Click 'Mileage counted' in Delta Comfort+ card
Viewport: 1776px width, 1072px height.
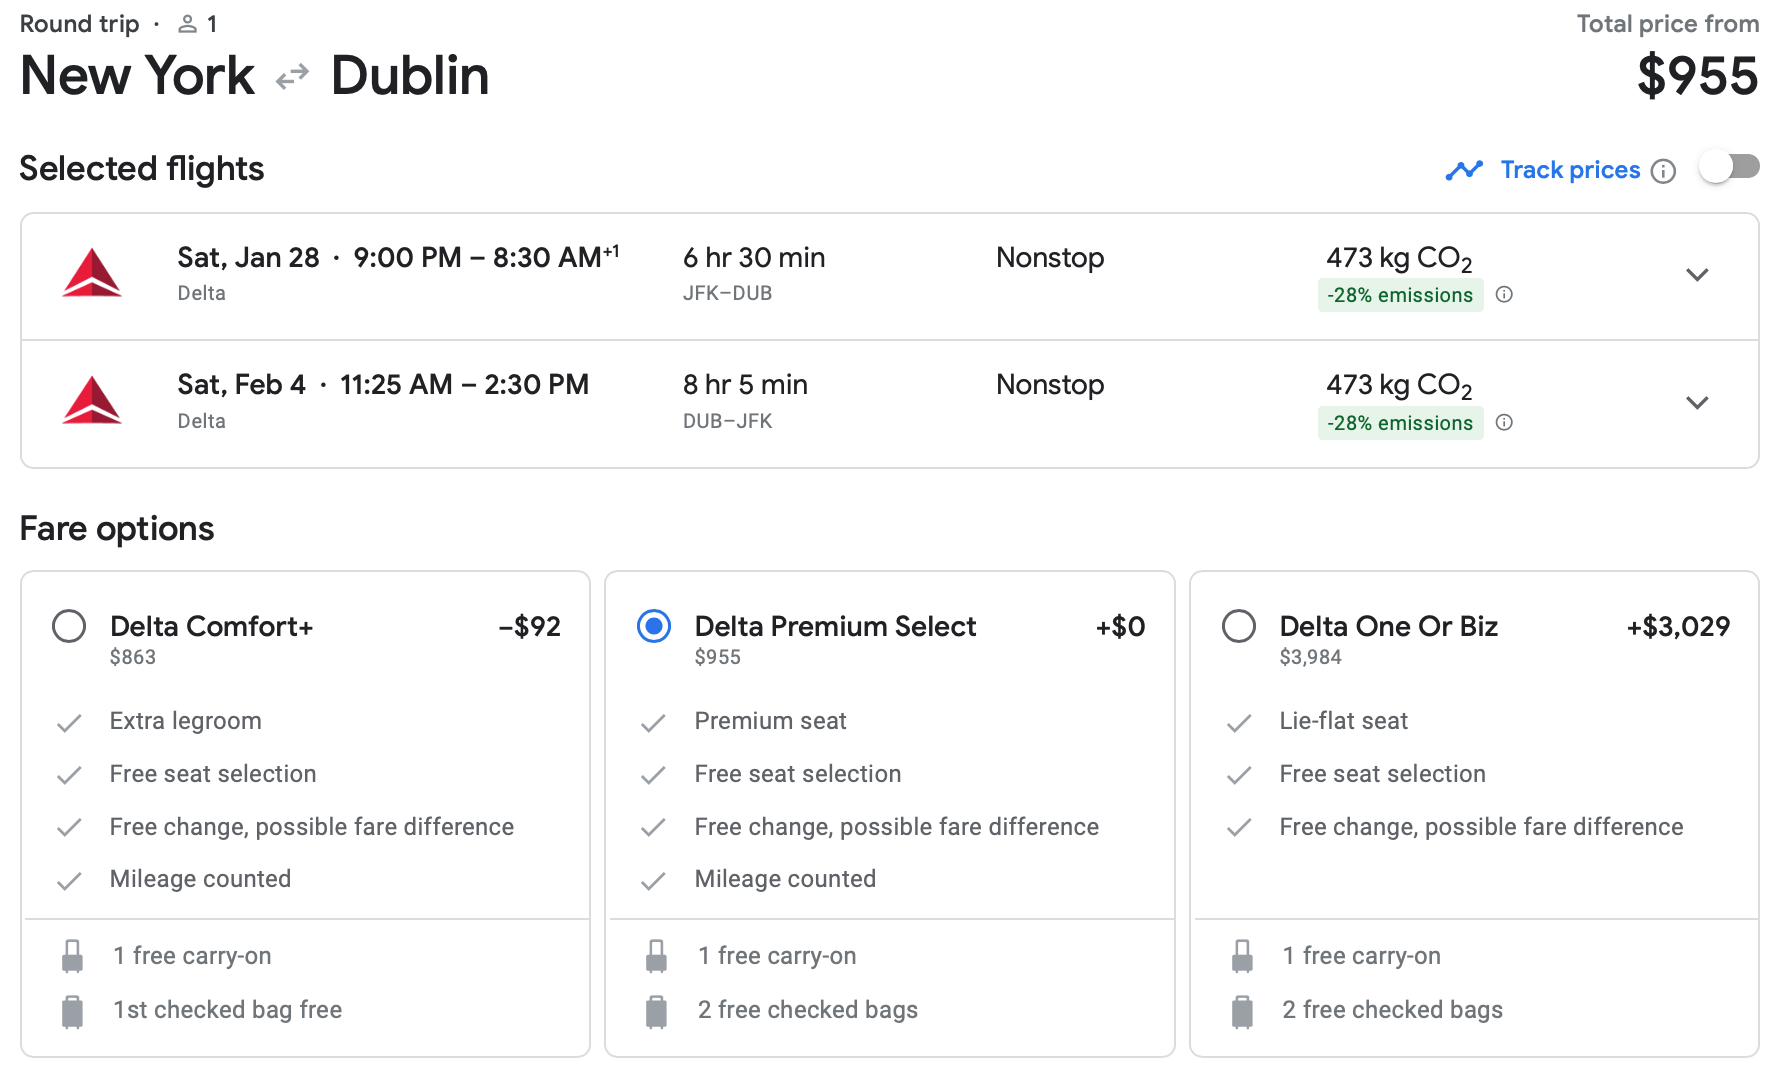tap(200, 879)
